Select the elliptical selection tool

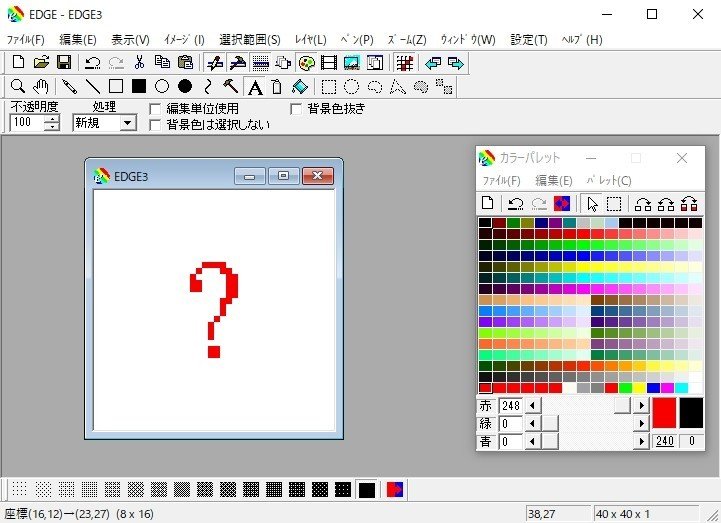[x=351, y=86]
